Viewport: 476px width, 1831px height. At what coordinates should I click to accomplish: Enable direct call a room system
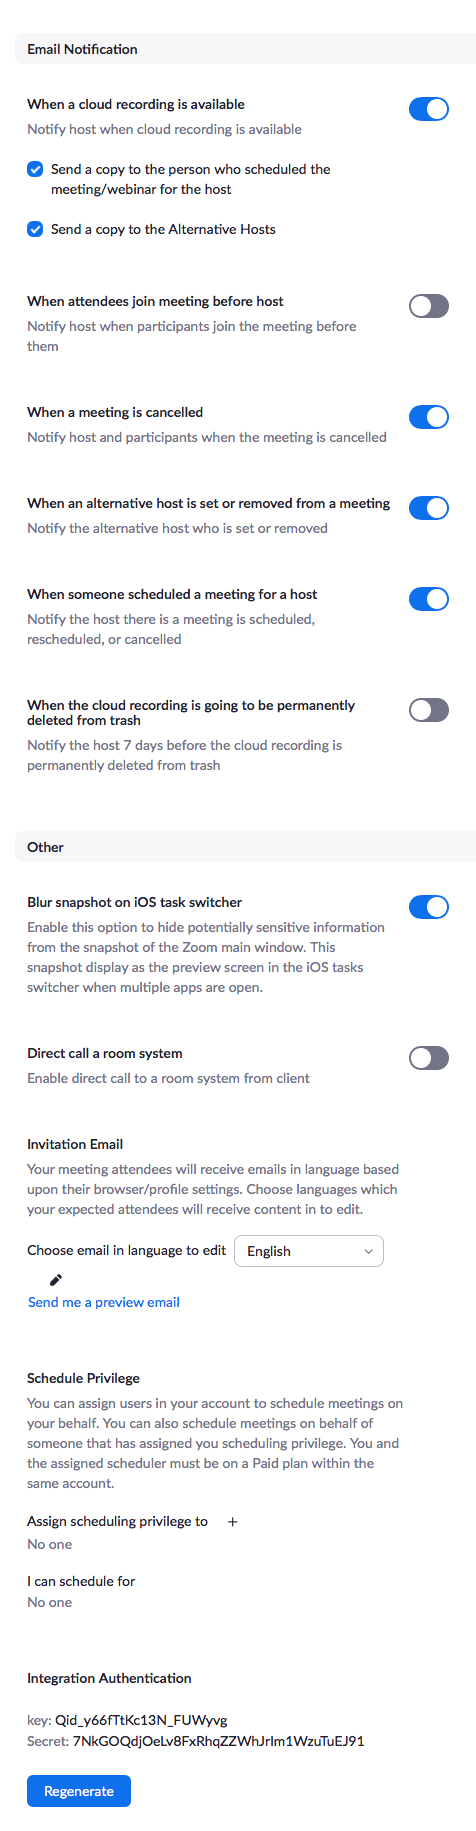[429, 1058]
